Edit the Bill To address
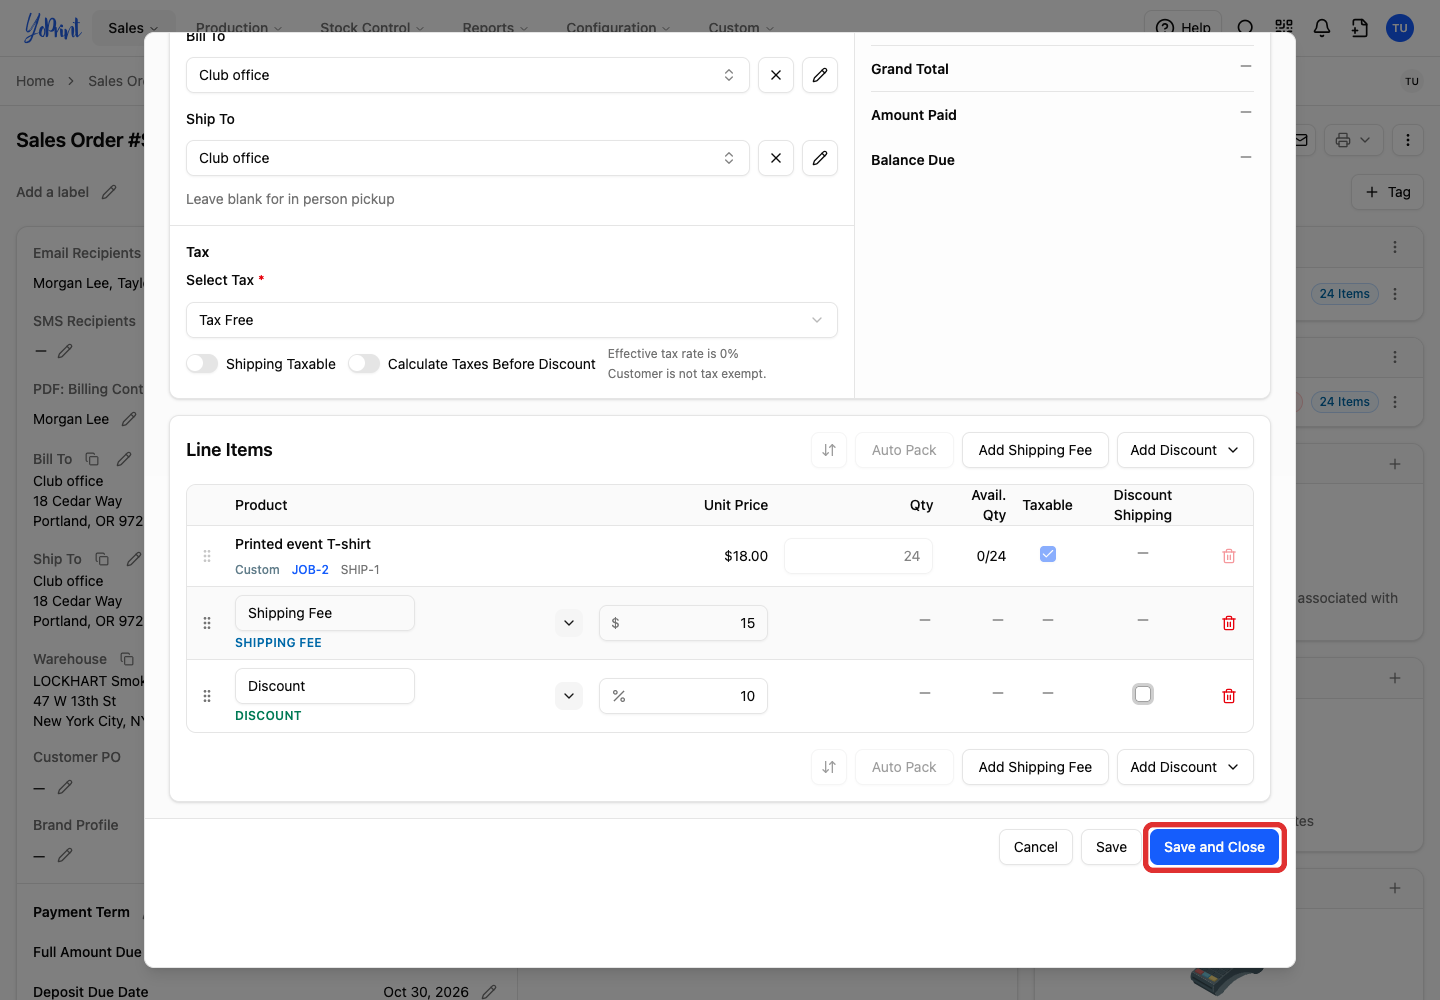Viewport: 1440px width, 1000px height. 820,75
